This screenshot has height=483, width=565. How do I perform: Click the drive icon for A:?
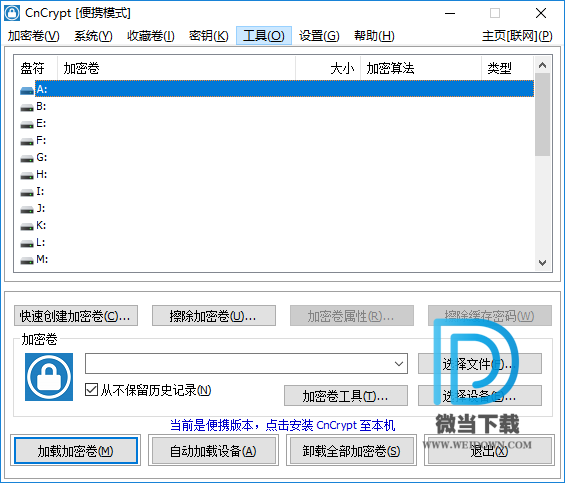click(x=27, y=90)
